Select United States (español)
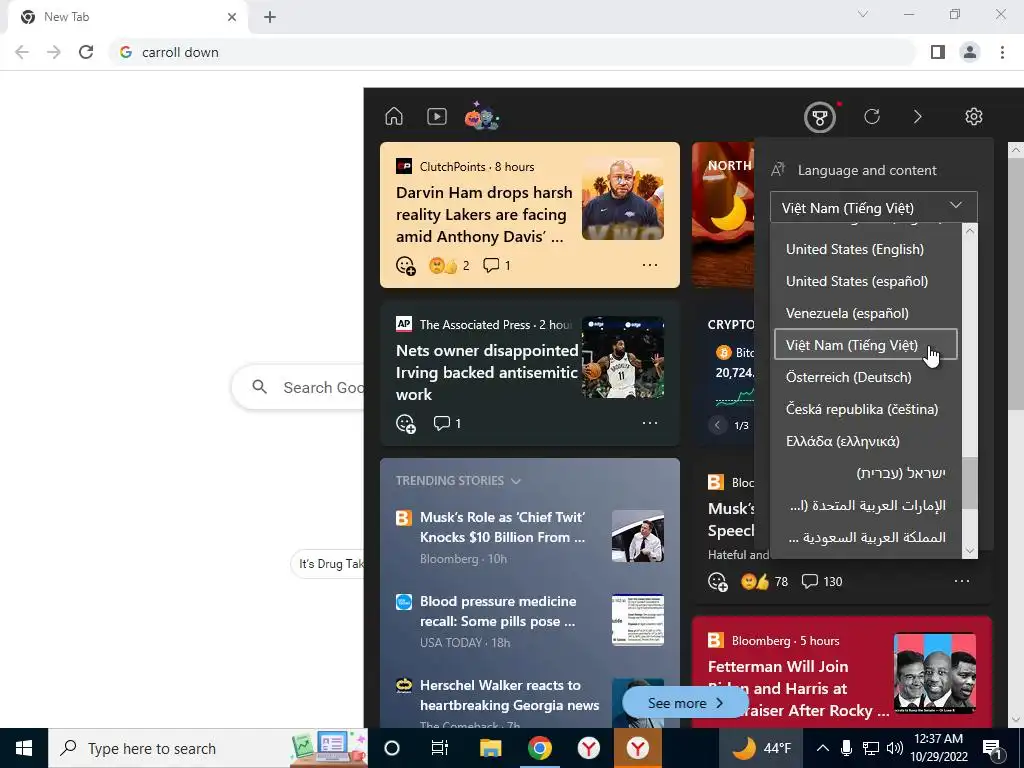The image size is (1024, 768). tap(866, 281)
